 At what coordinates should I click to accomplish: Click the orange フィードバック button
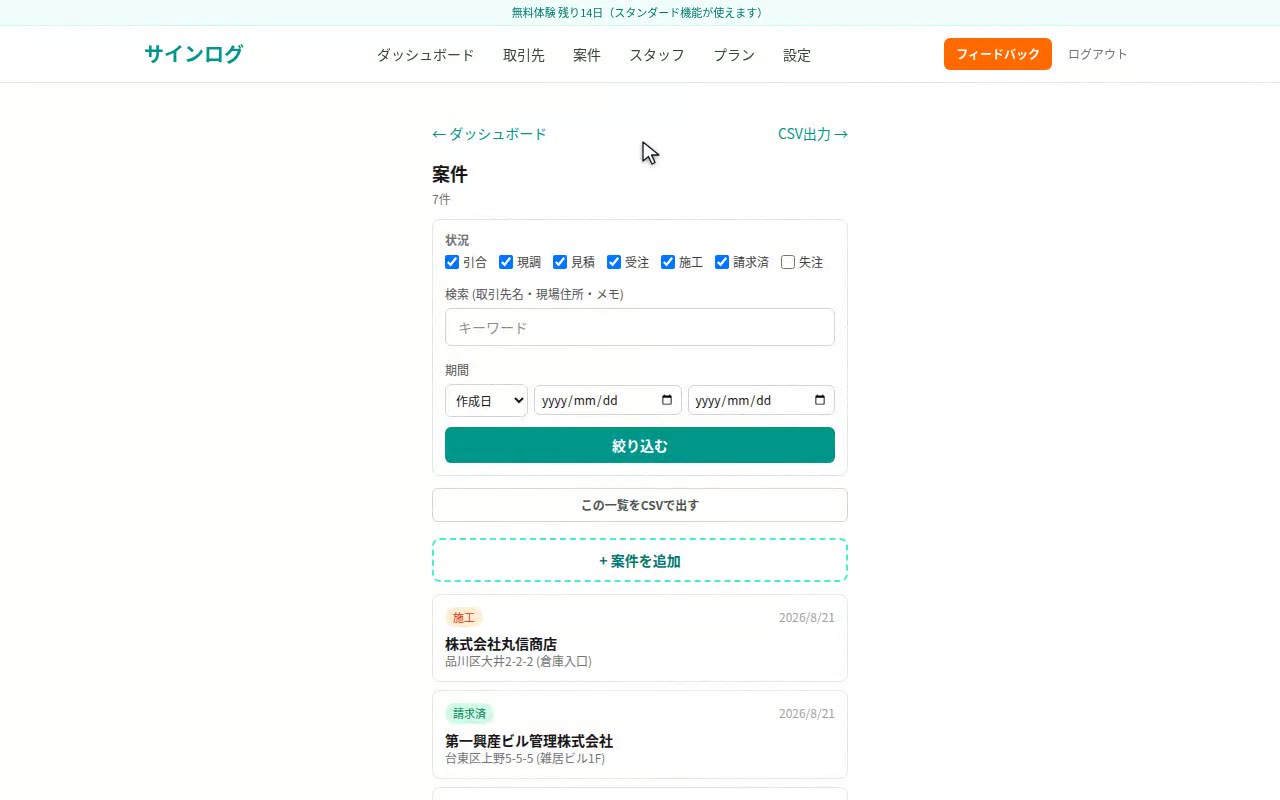(x=998, y=54)
